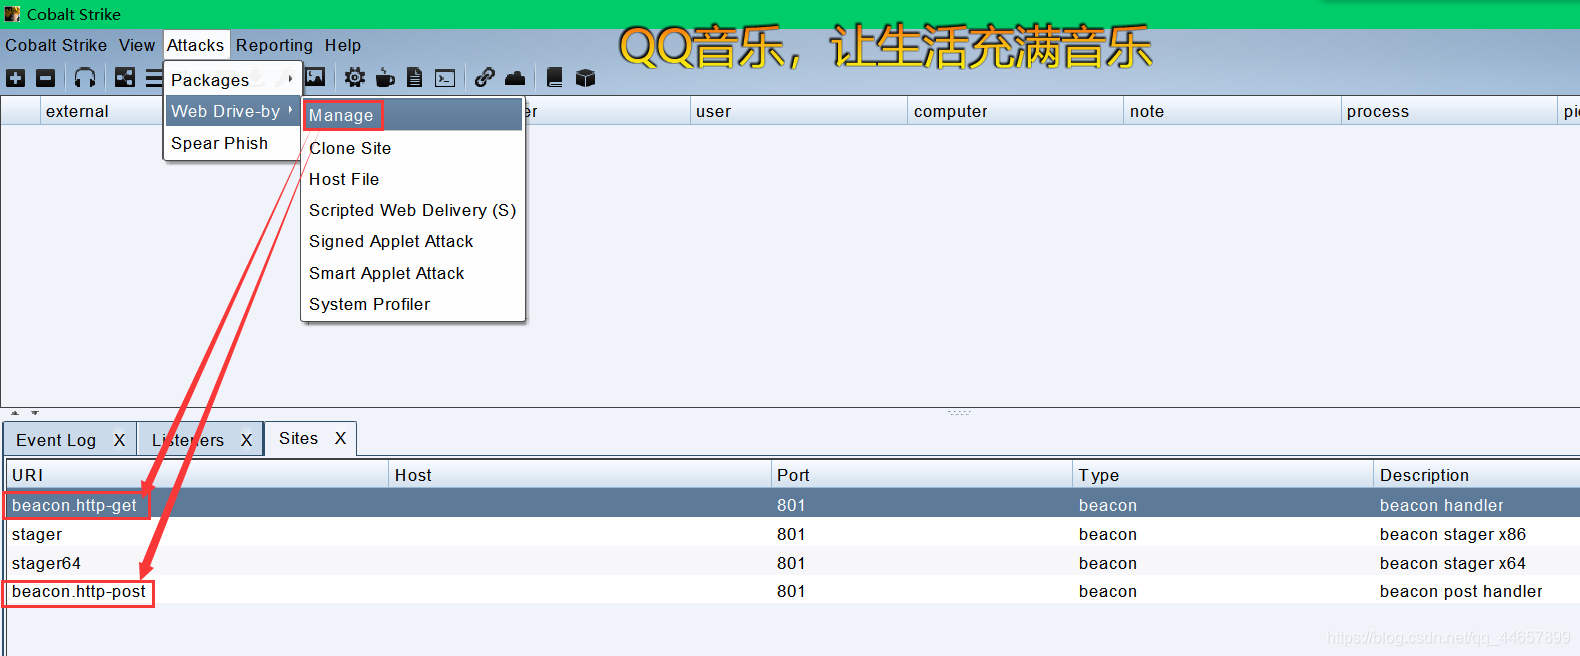The height and width of the screenshot is (656, 1580).
Task: Sort sites by the Type column header
Action: click(1223, 475)
